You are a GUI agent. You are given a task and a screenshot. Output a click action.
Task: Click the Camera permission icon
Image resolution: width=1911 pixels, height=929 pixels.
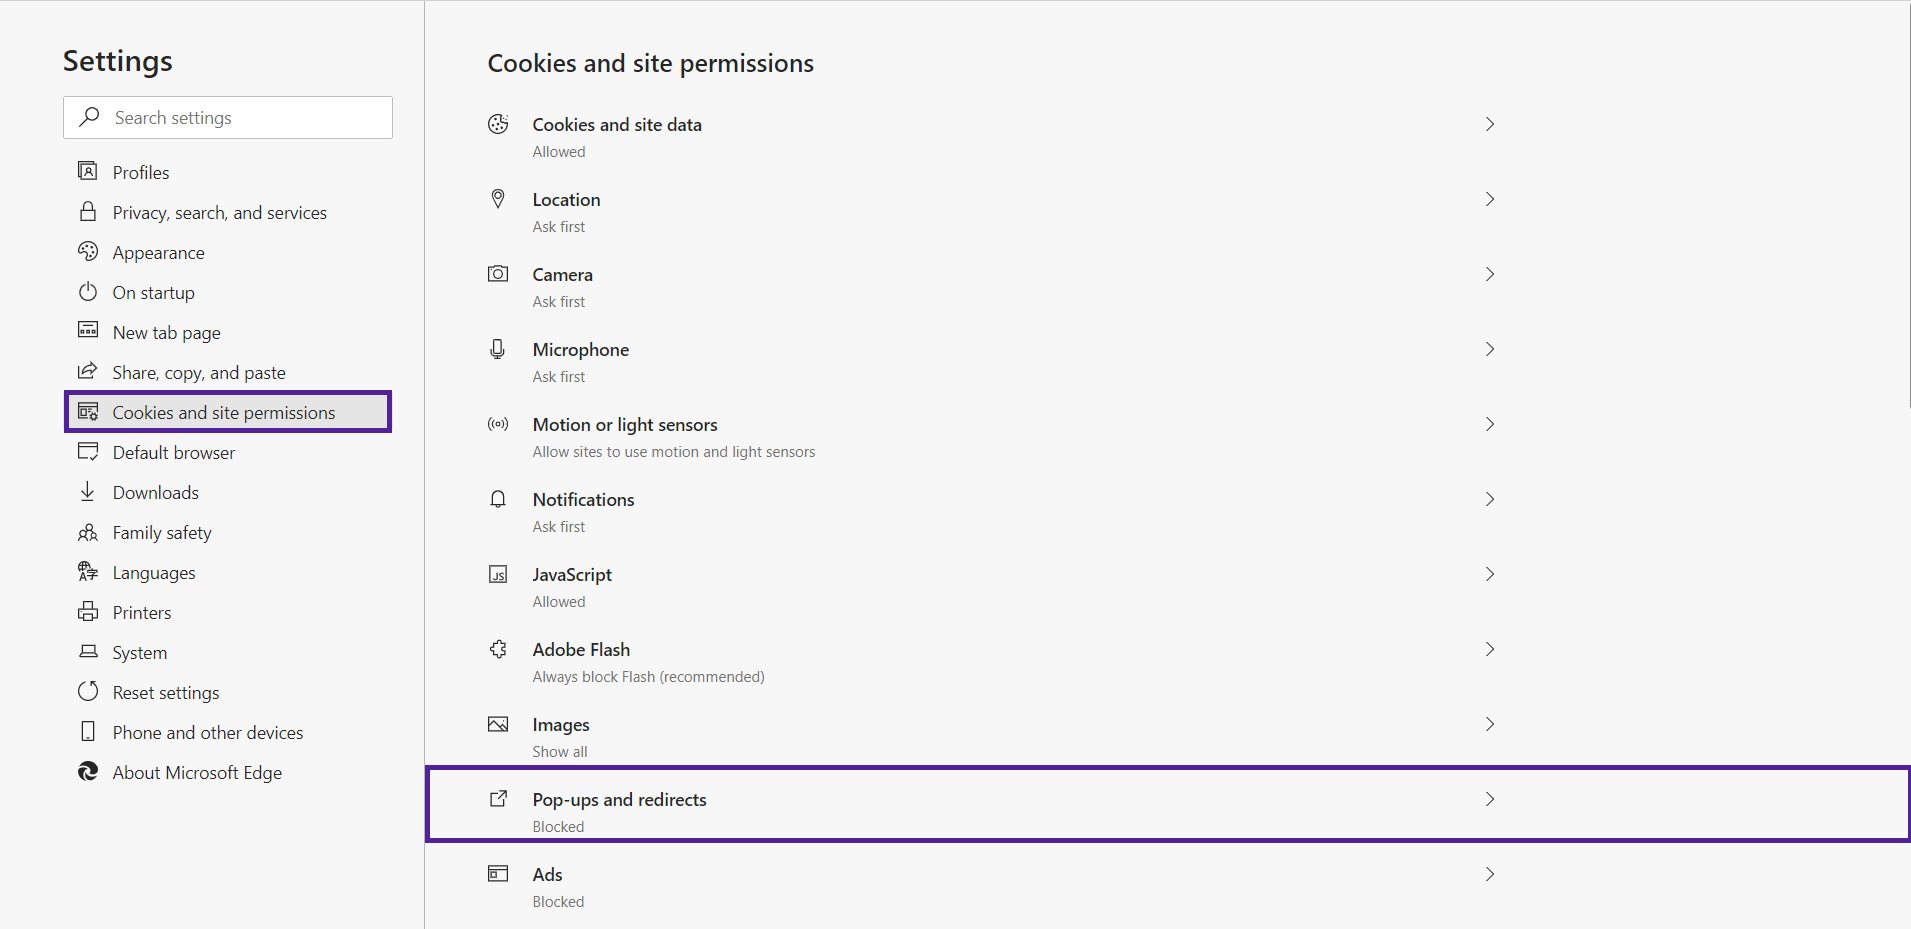click(498, 274)
